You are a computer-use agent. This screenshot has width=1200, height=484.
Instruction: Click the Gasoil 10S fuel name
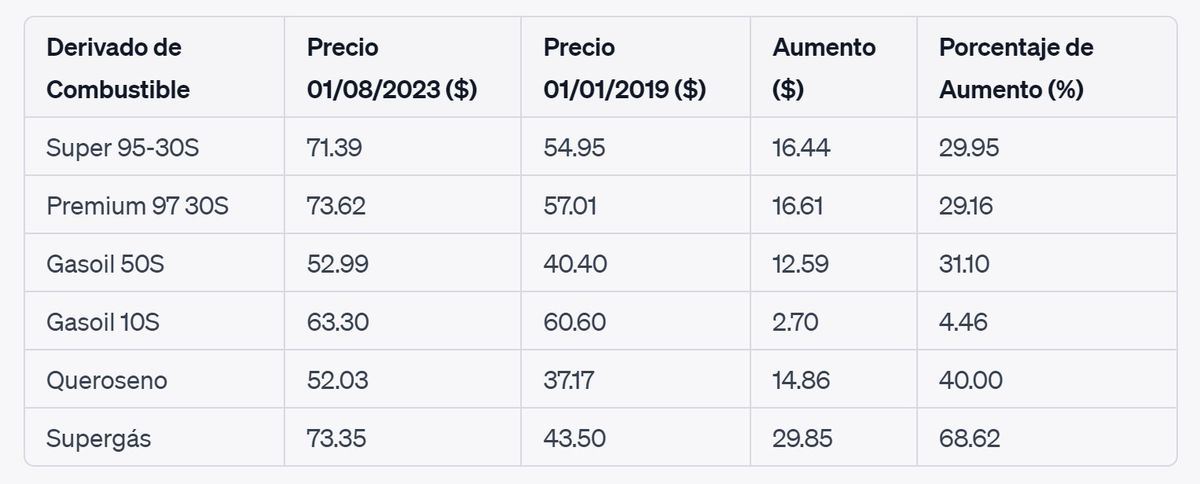tap(103, 322)
